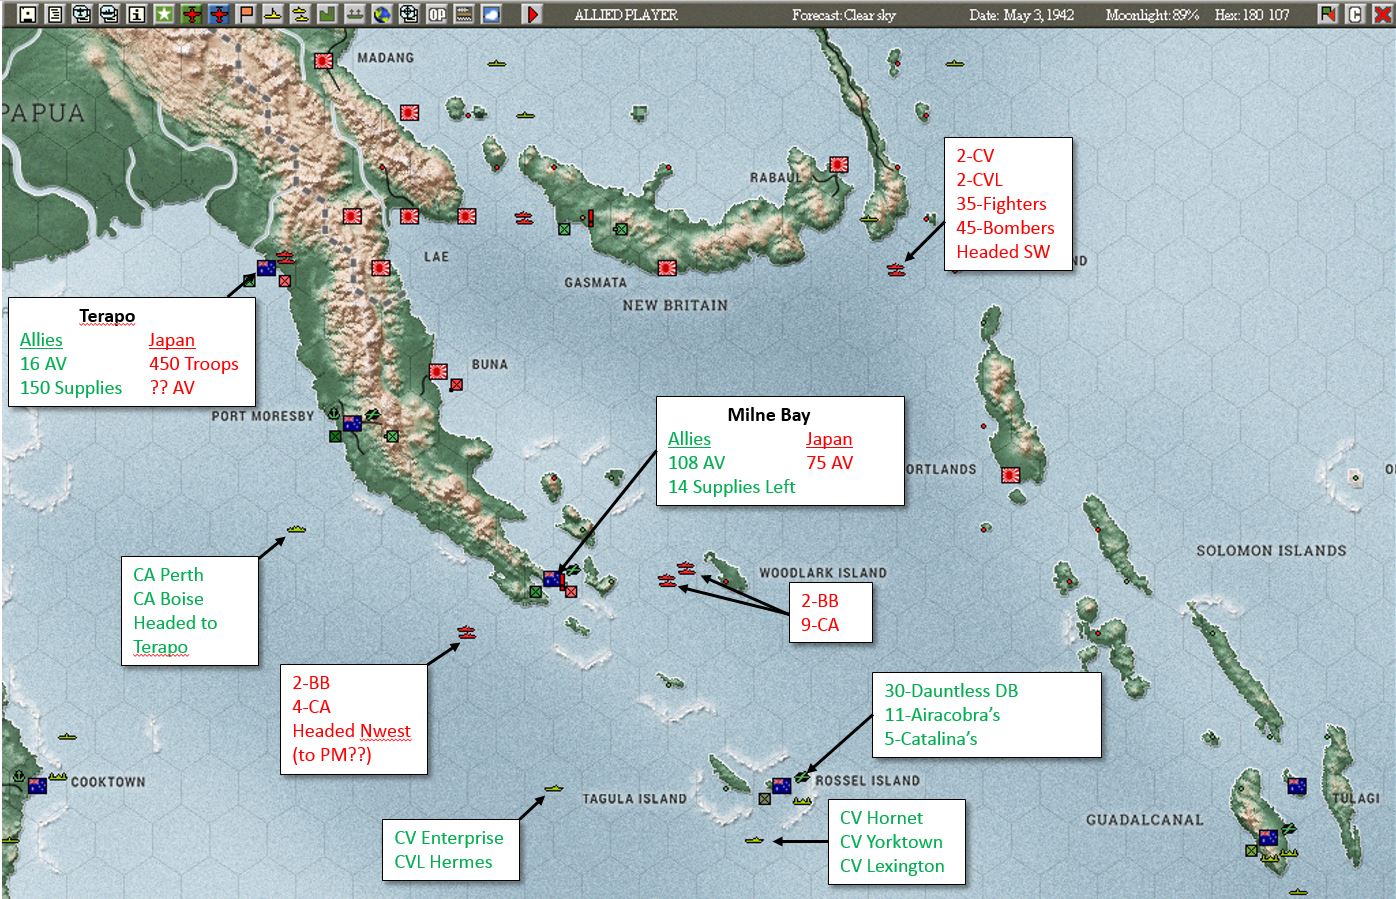Click the BUNA map label

pyautogui.click(x=490, y=365)
